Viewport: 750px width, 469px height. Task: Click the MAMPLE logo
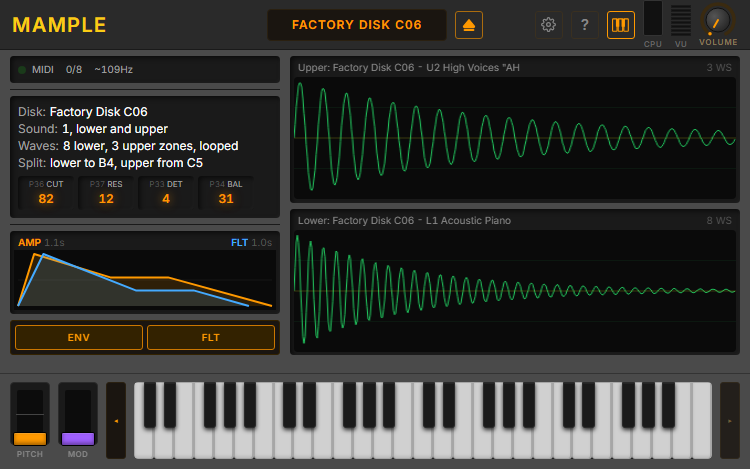pos(59,25)
